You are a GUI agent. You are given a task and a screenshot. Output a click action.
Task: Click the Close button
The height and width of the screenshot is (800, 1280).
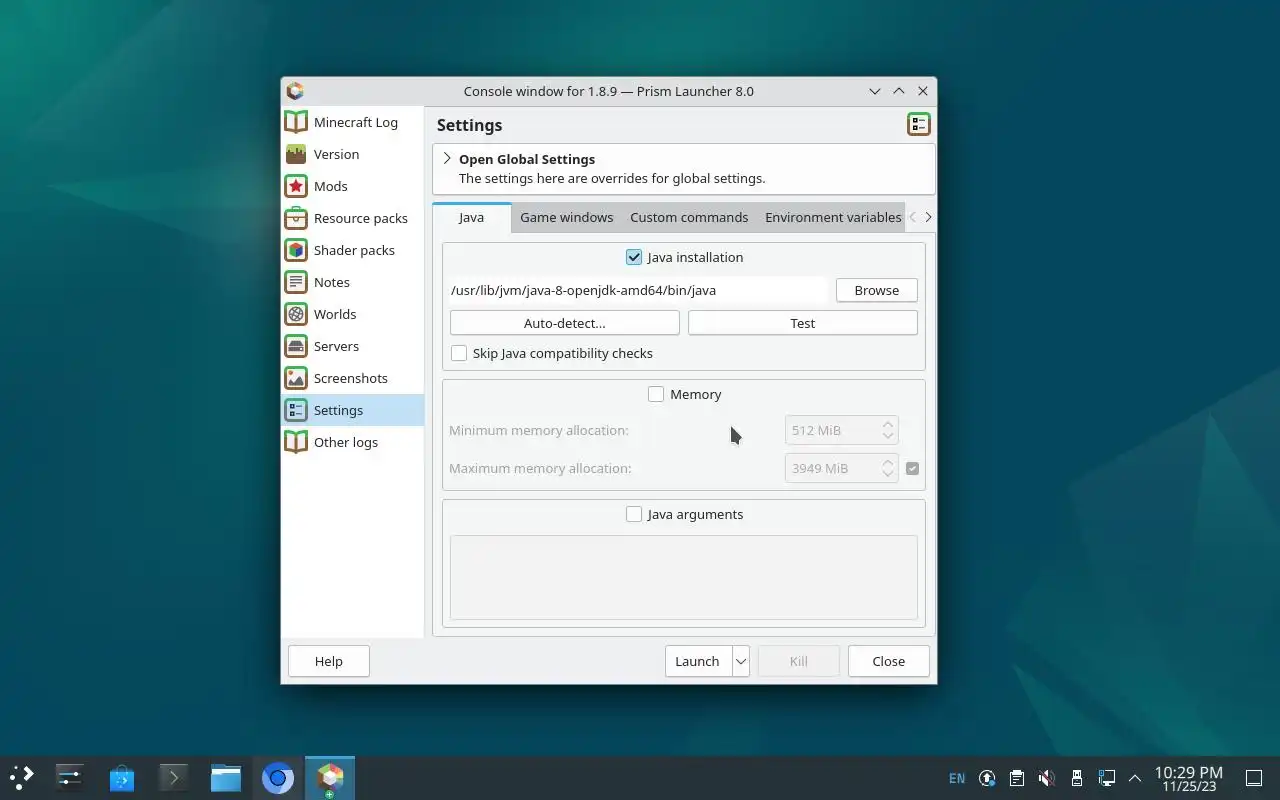point(889,661)
